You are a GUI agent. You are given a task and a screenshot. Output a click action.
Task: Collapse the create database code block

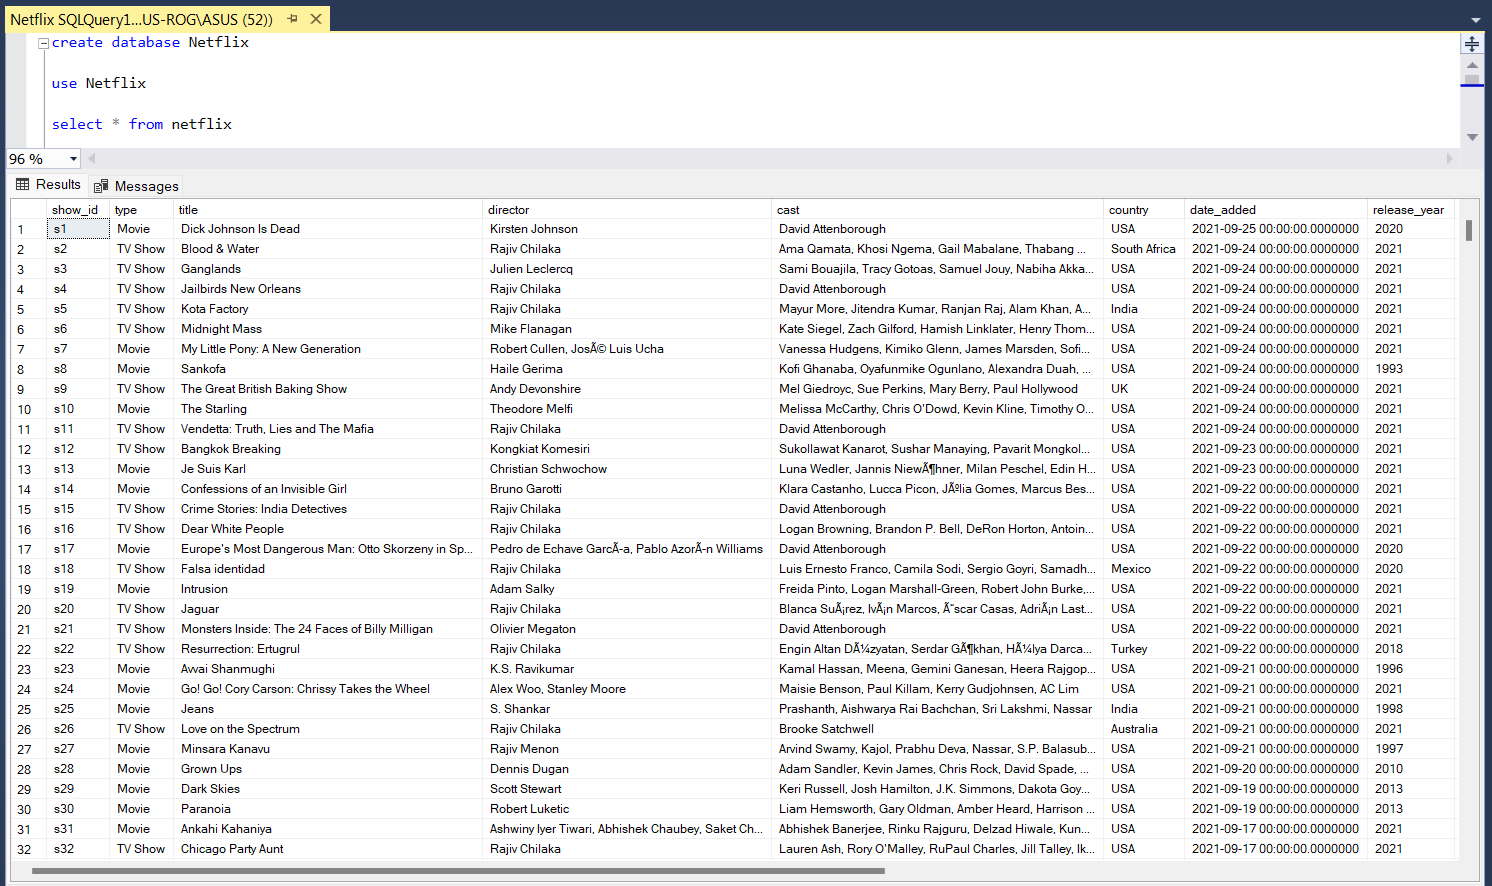[x=43, y=43]
